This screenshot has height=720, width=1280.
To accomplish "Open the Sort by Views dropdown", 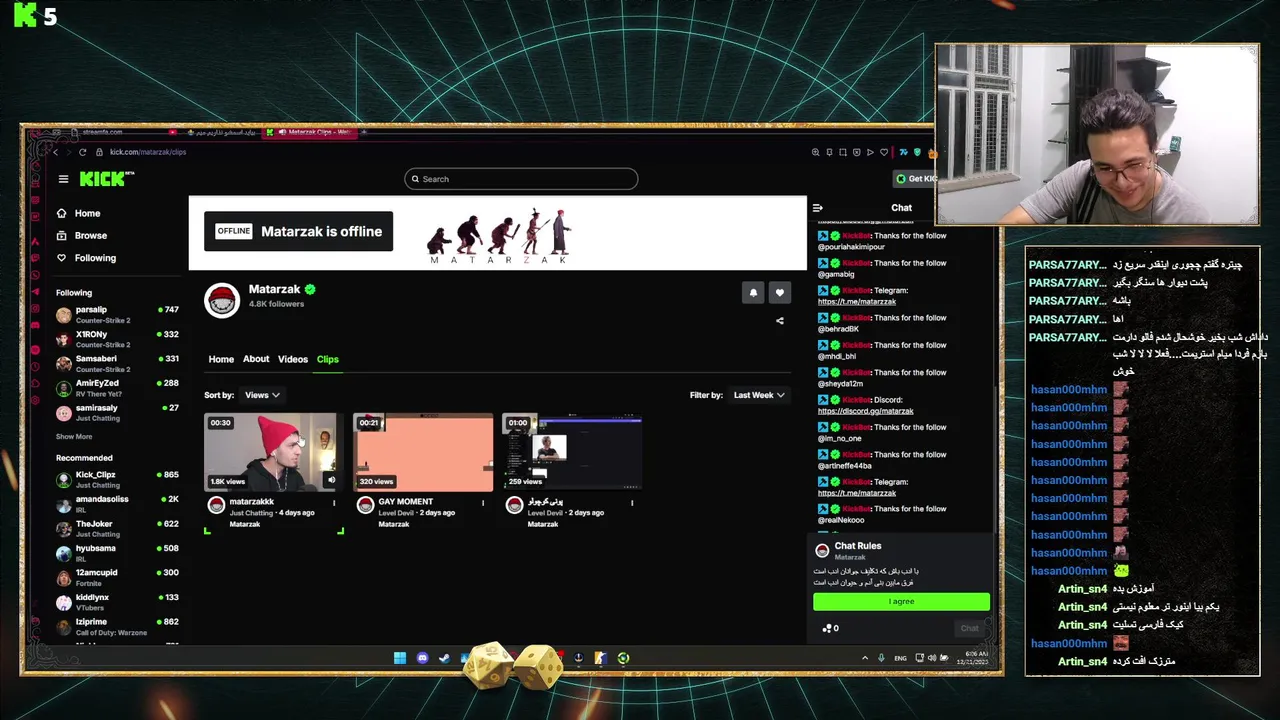I will (x=262, y=395).
